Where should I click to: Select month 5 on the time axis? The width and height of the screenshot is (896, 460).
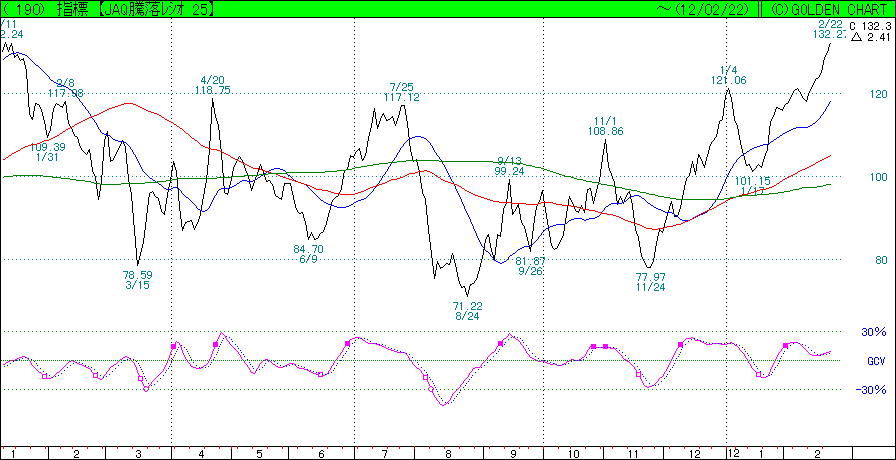pyautogui.click(x=261, y=453)
